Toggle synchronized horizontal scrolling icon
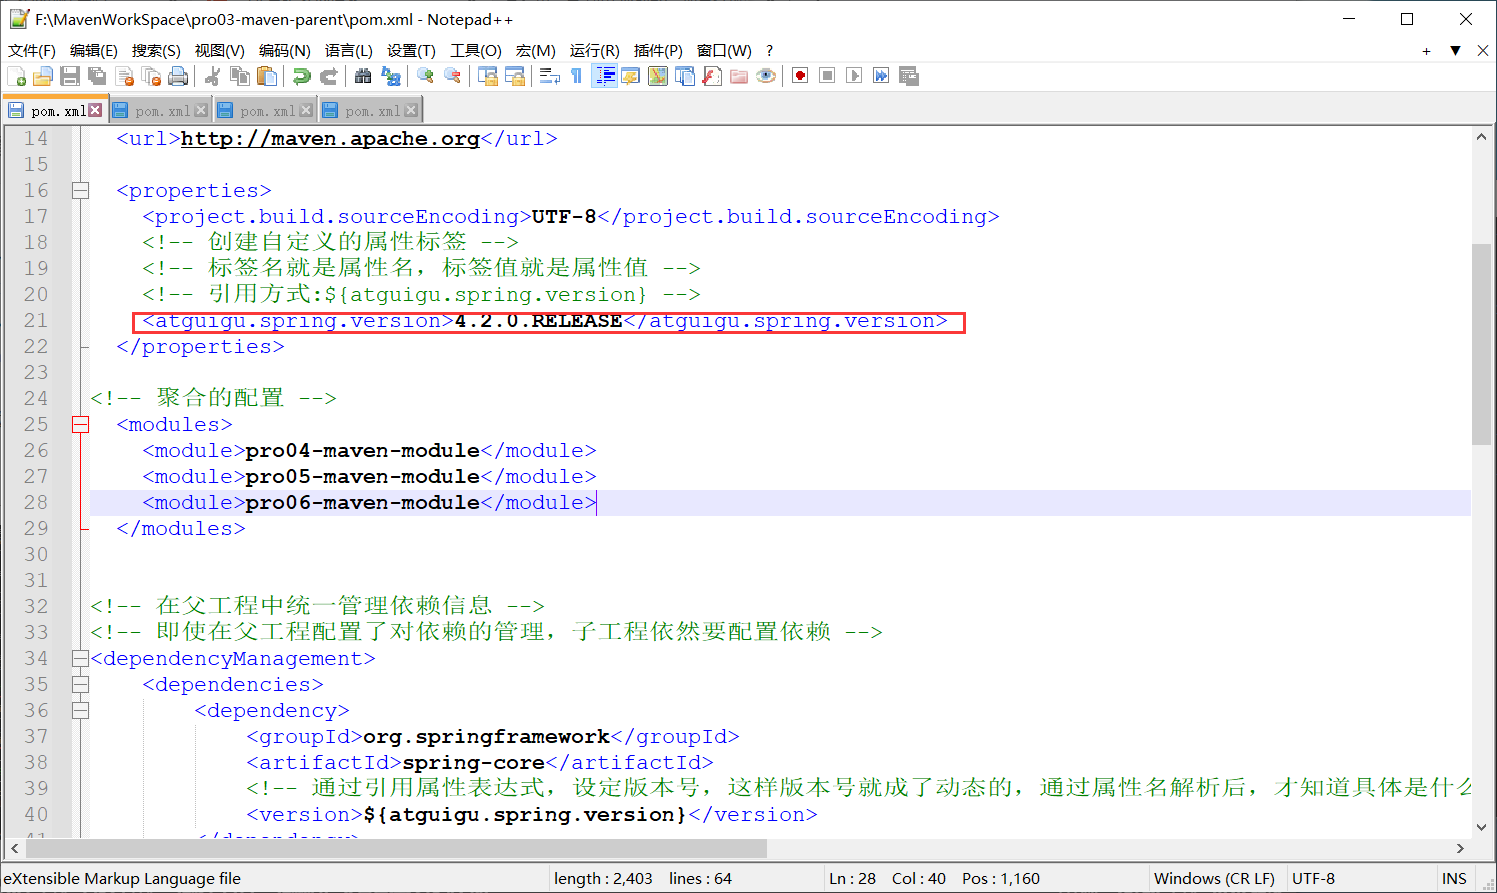Screen dimensions: 1497x893 [x=515, y=76]
